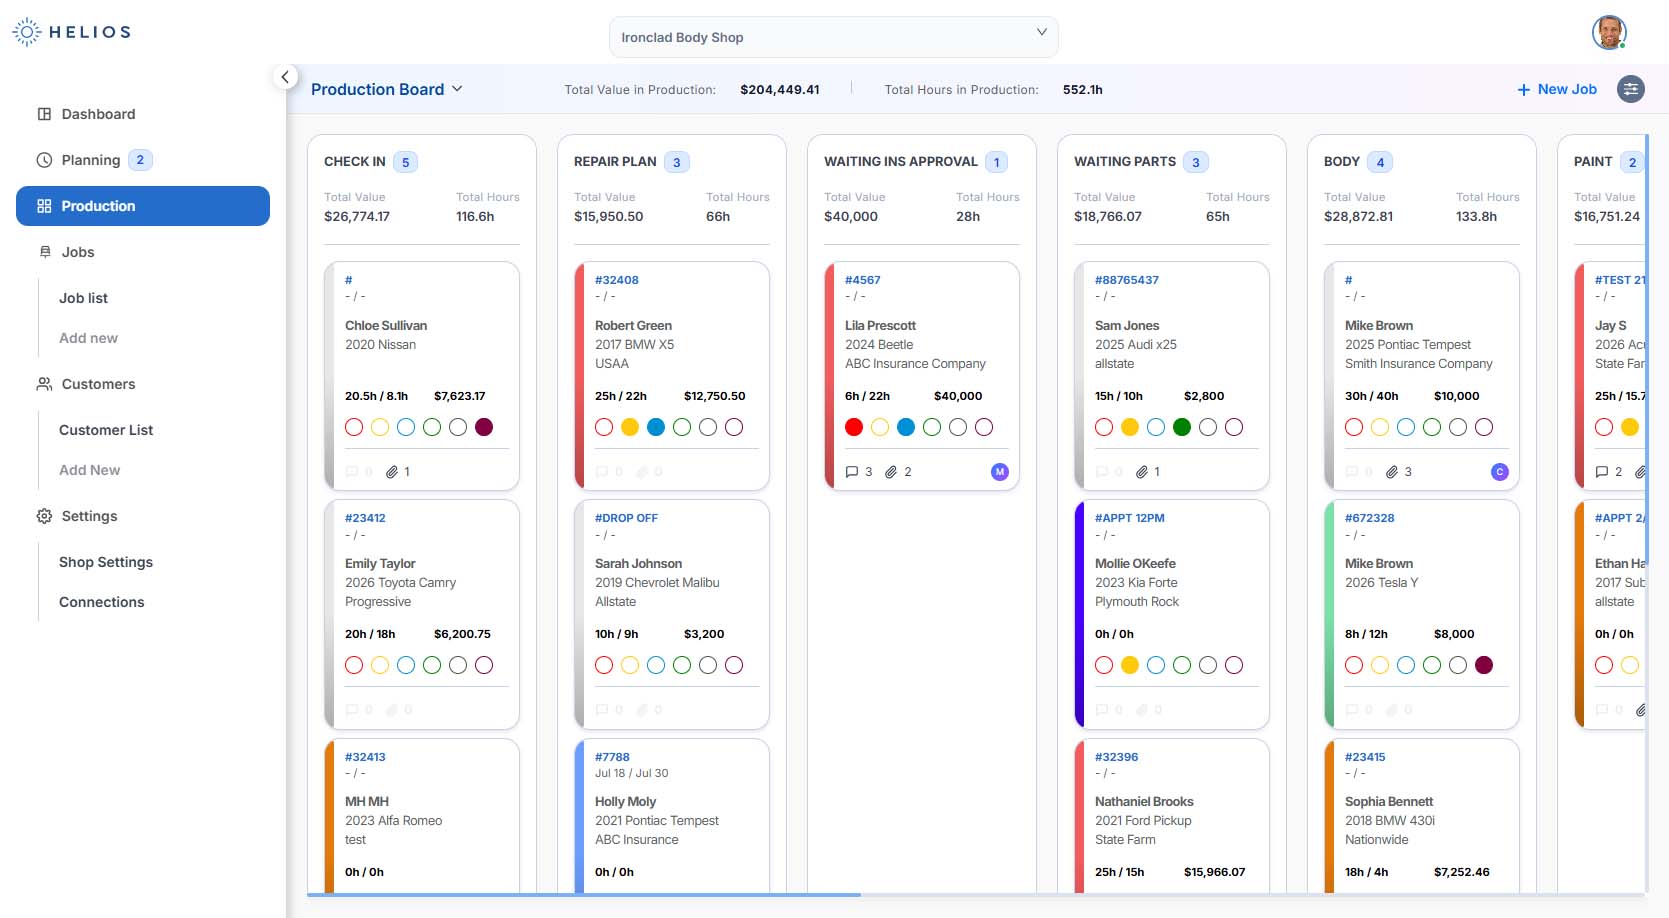Click the Helios logo

coord(72,32)
